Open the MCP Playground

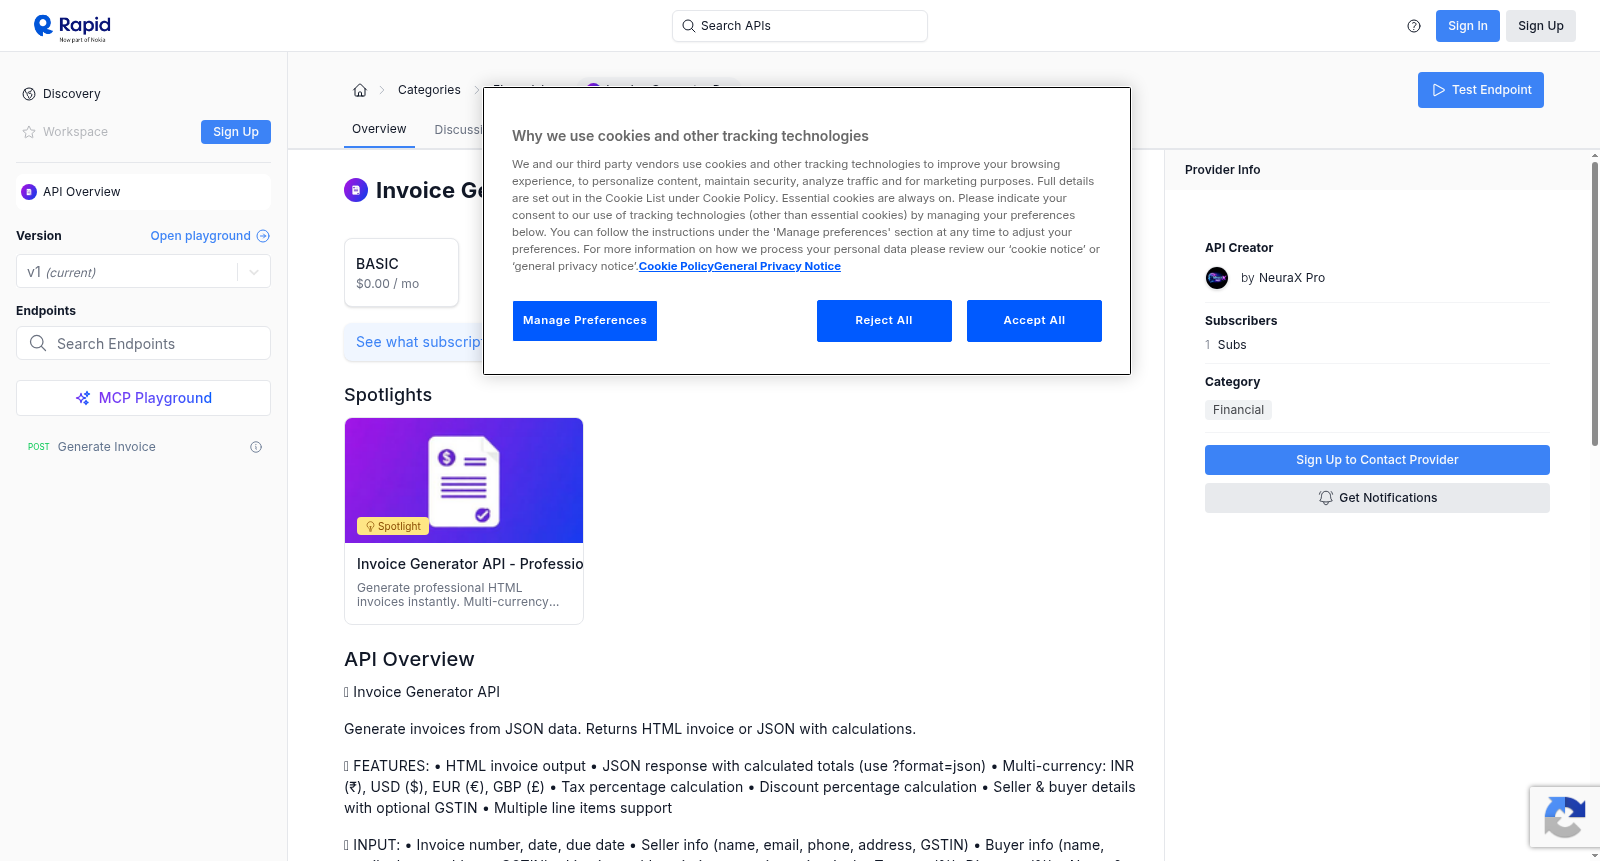(x=143, y=398)
